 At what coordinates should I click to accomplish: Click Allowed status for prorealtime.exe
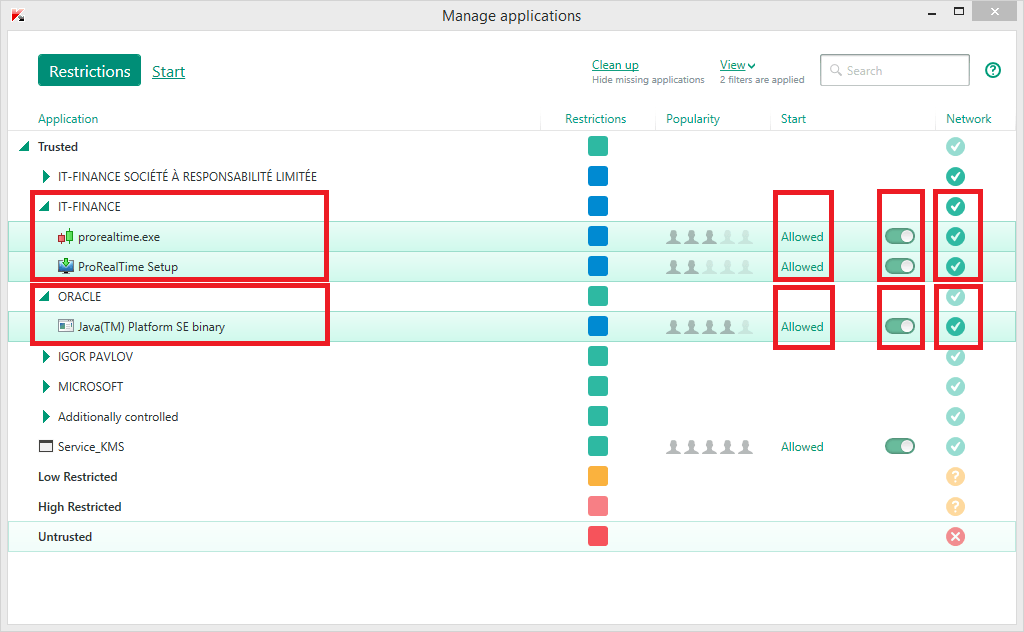pyautogui.click(x=802, y=237)
